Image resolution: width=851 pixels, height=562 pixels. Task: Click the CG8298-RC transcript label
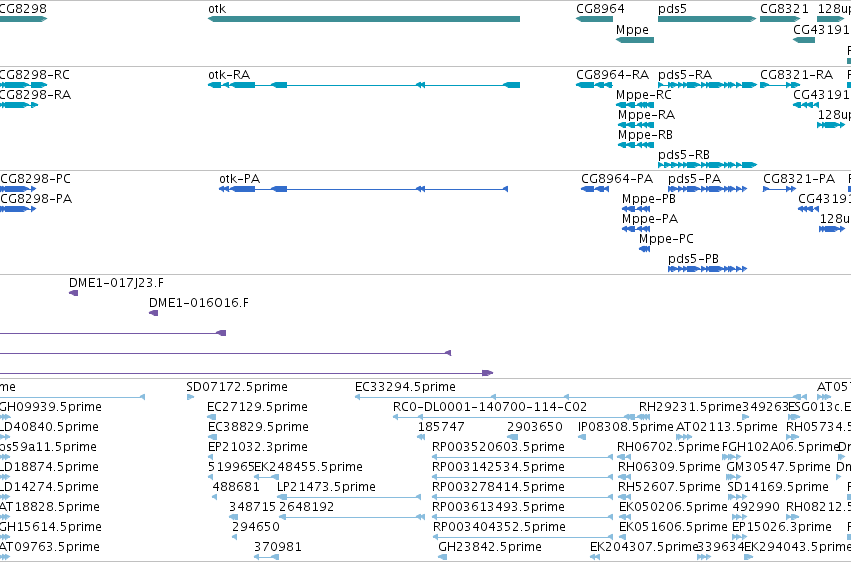point(35,75)
